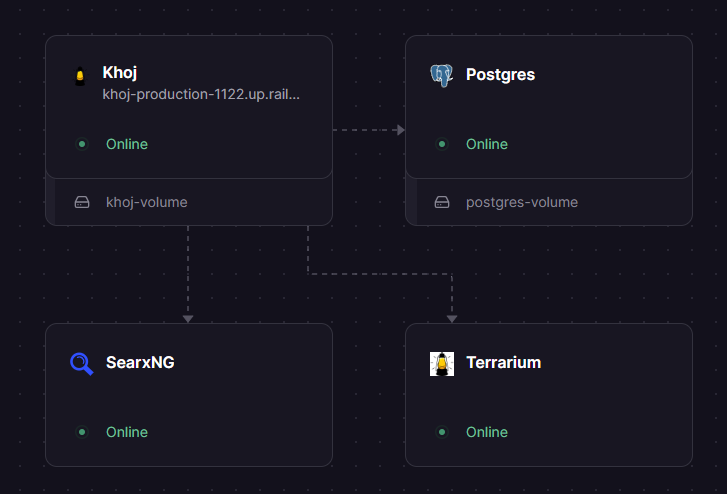Open the postgres-volume storage label
Viewport: 727px width, 494px height.
point(521,202)
